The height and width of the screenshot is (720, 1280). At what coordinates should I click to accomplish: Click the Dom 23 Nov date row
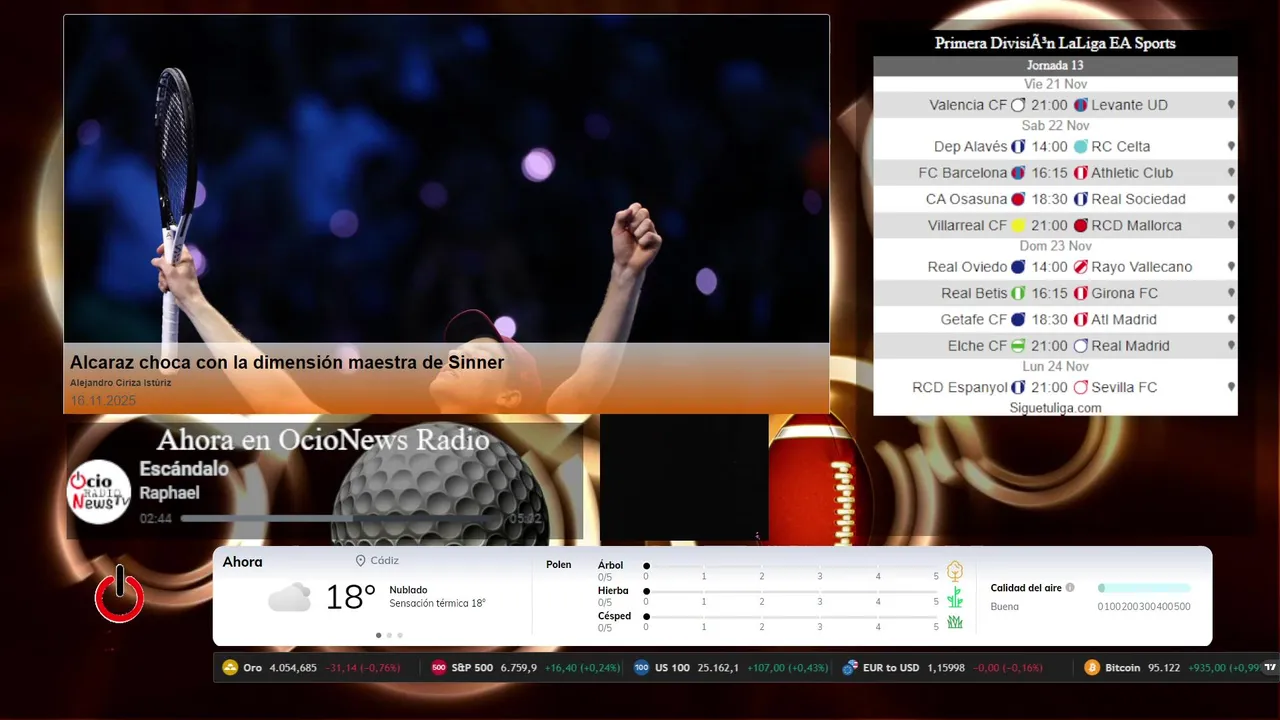[1055, 246]
